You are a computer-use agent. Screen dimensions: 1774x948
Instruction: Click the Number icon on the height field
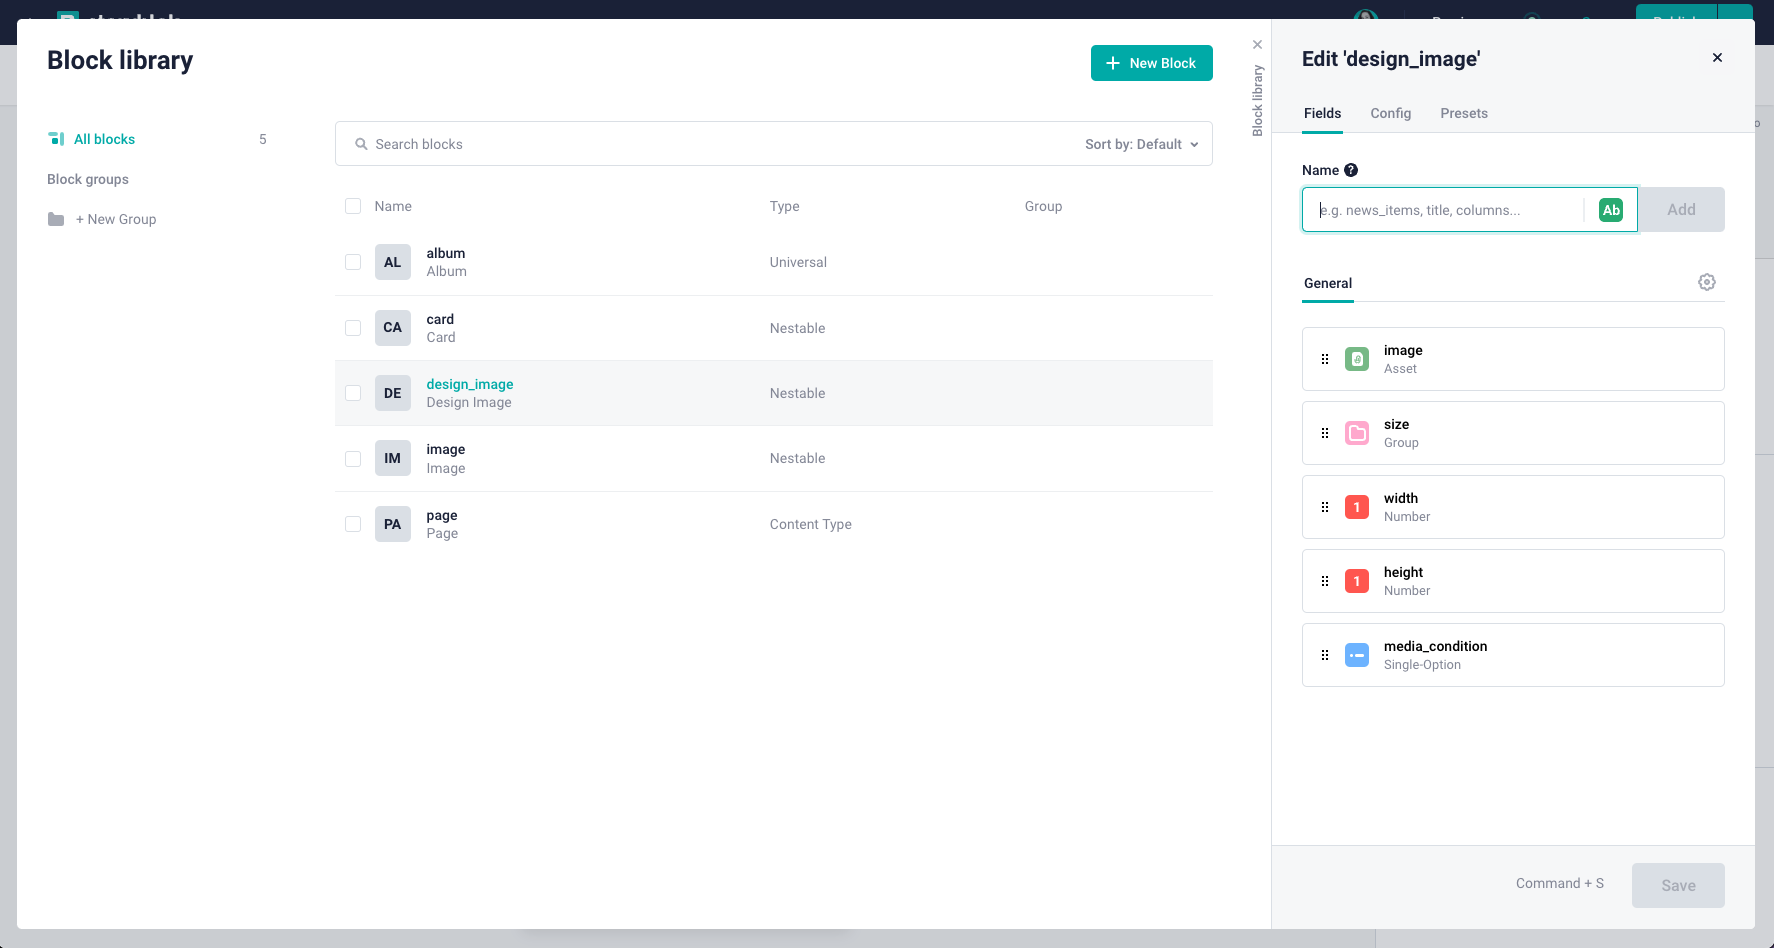pyautogui.click(x=1356, y=580)
